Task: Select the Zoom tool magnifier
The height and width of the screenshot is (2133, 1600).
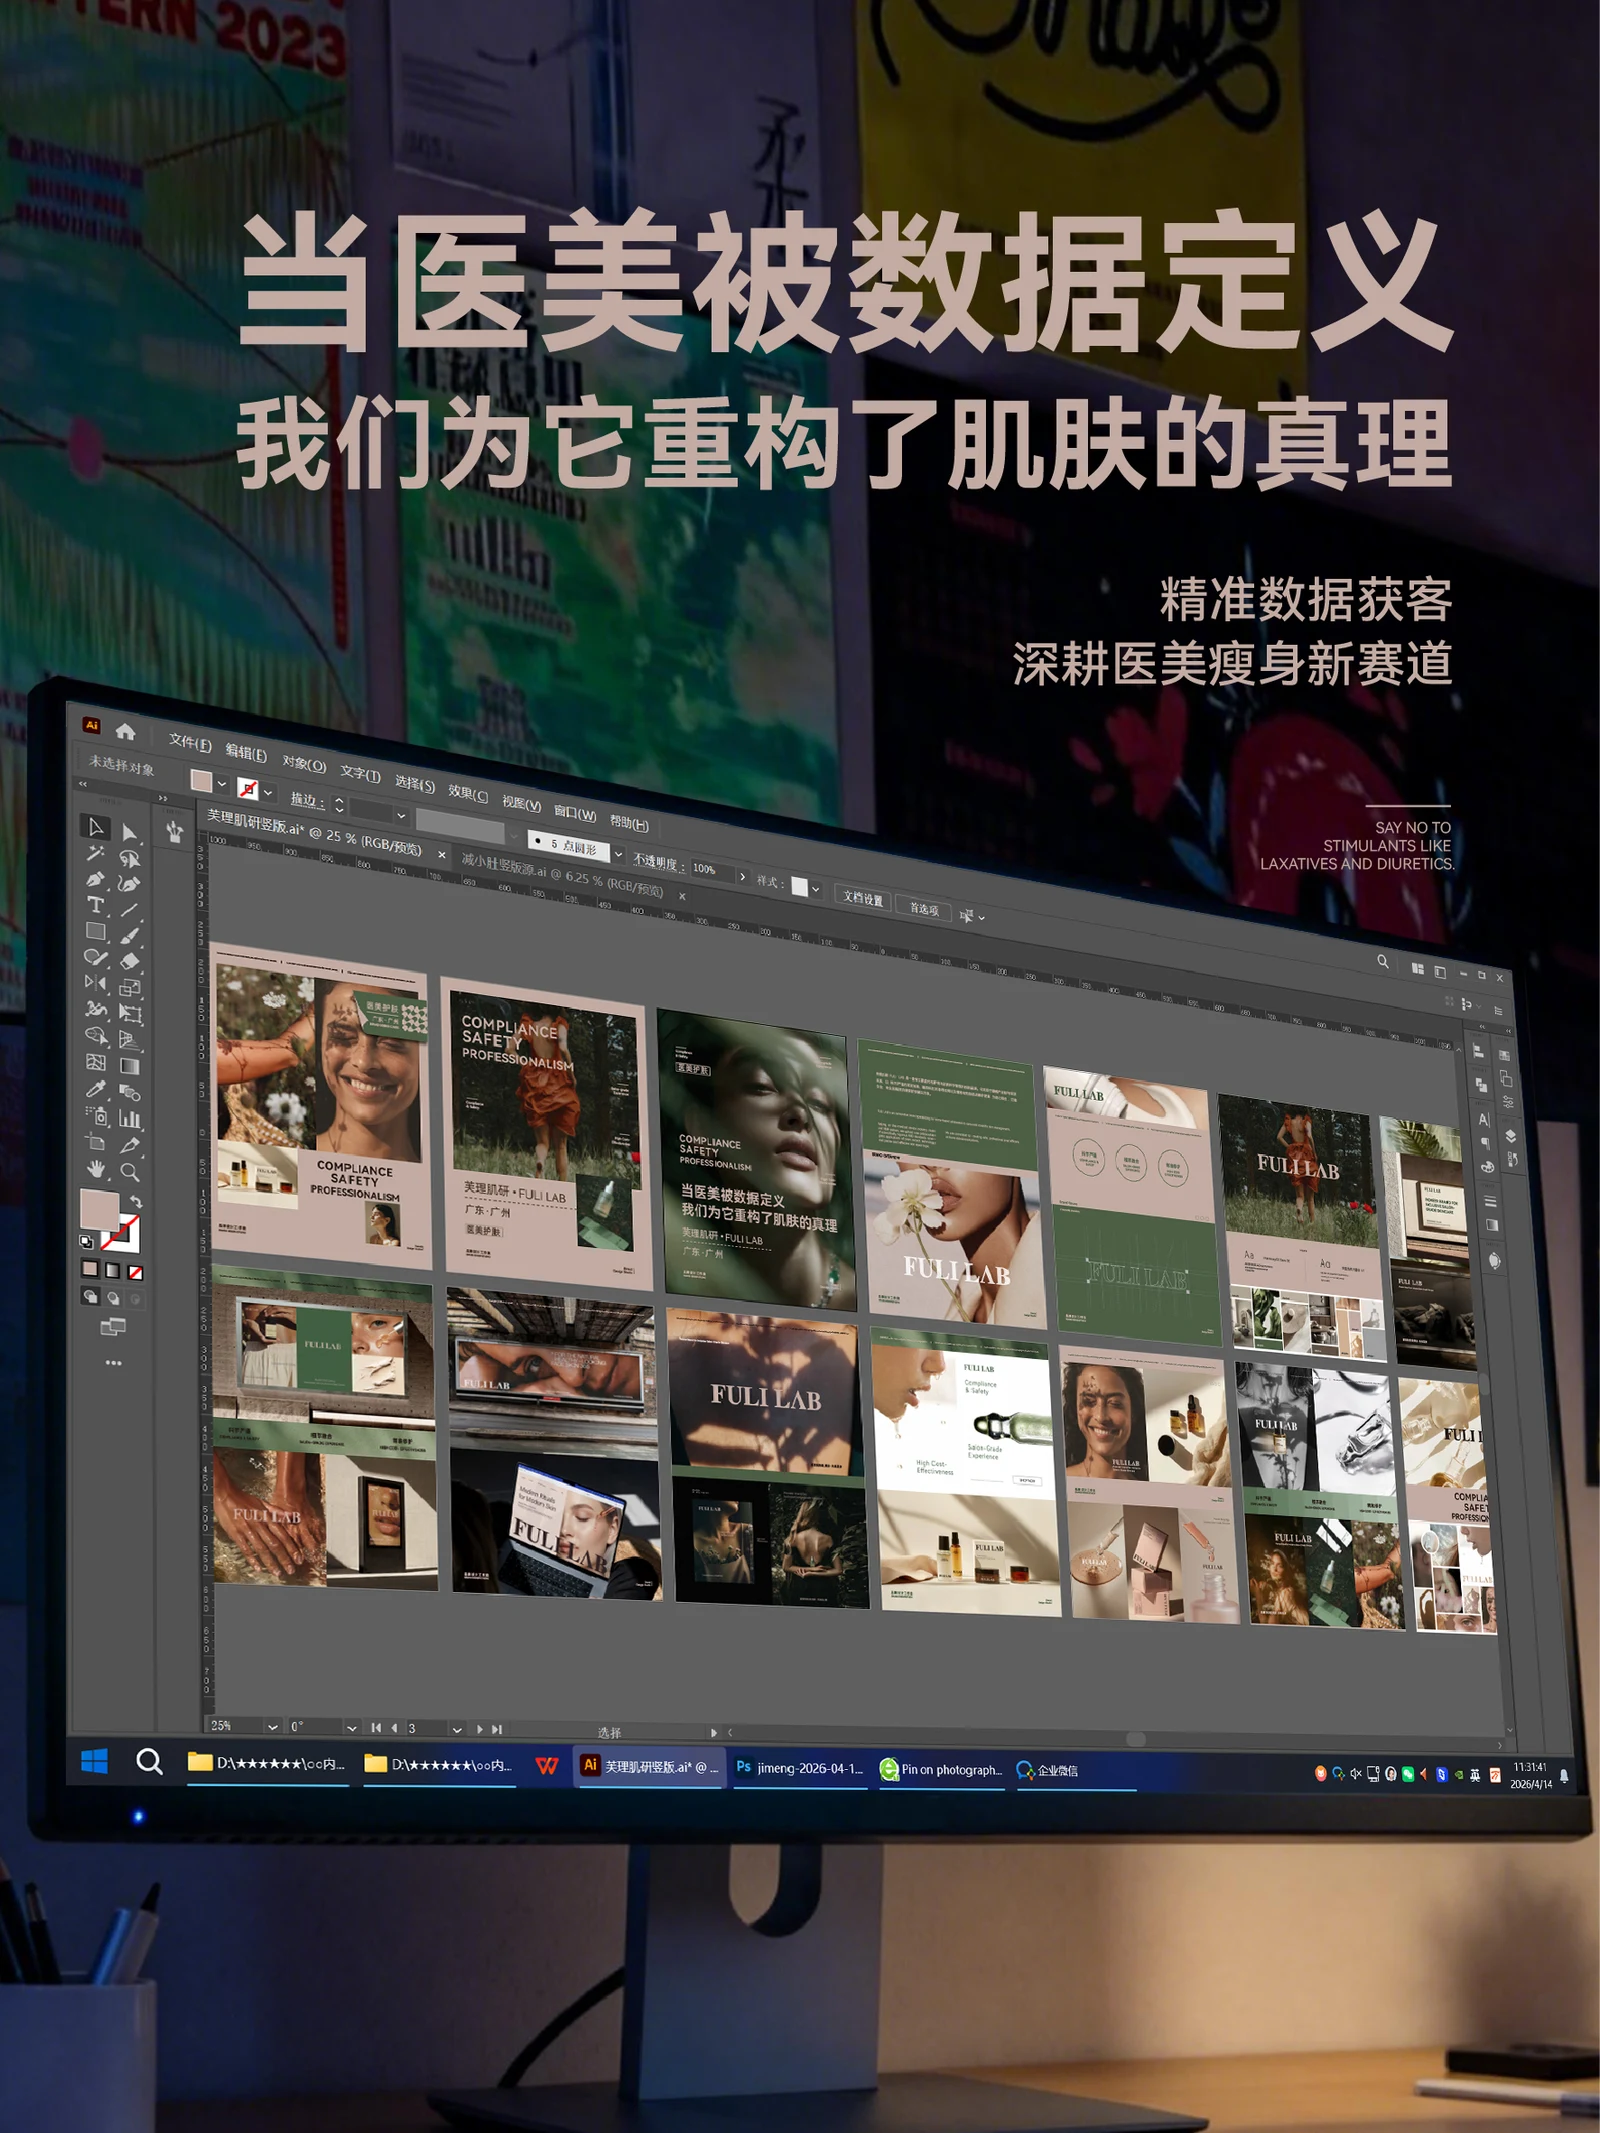Action: point(129,1171)
